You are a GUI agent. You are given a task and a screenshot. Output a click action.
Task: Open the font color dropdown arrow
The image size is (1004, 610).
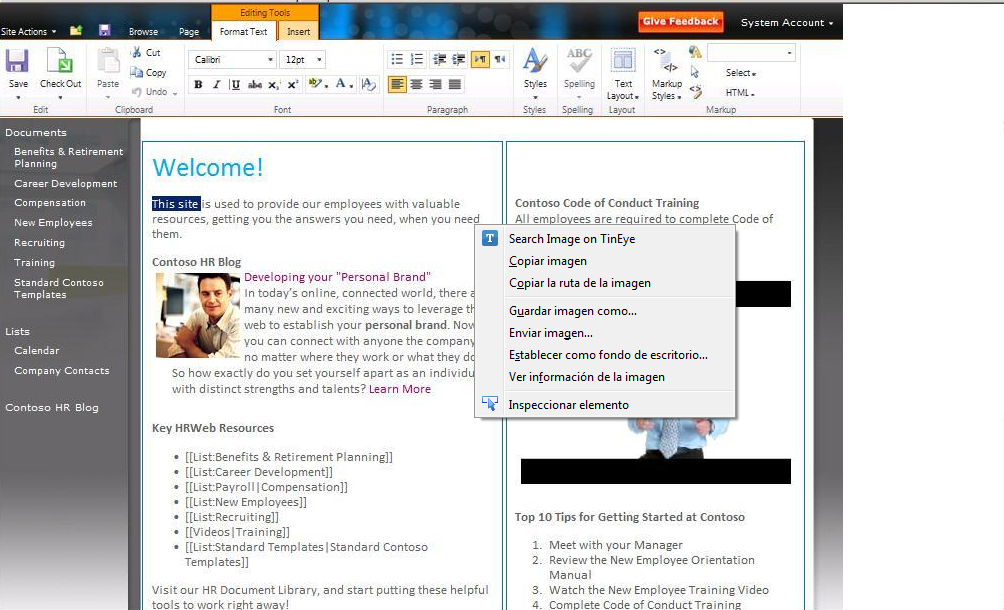tap(352, 85)
